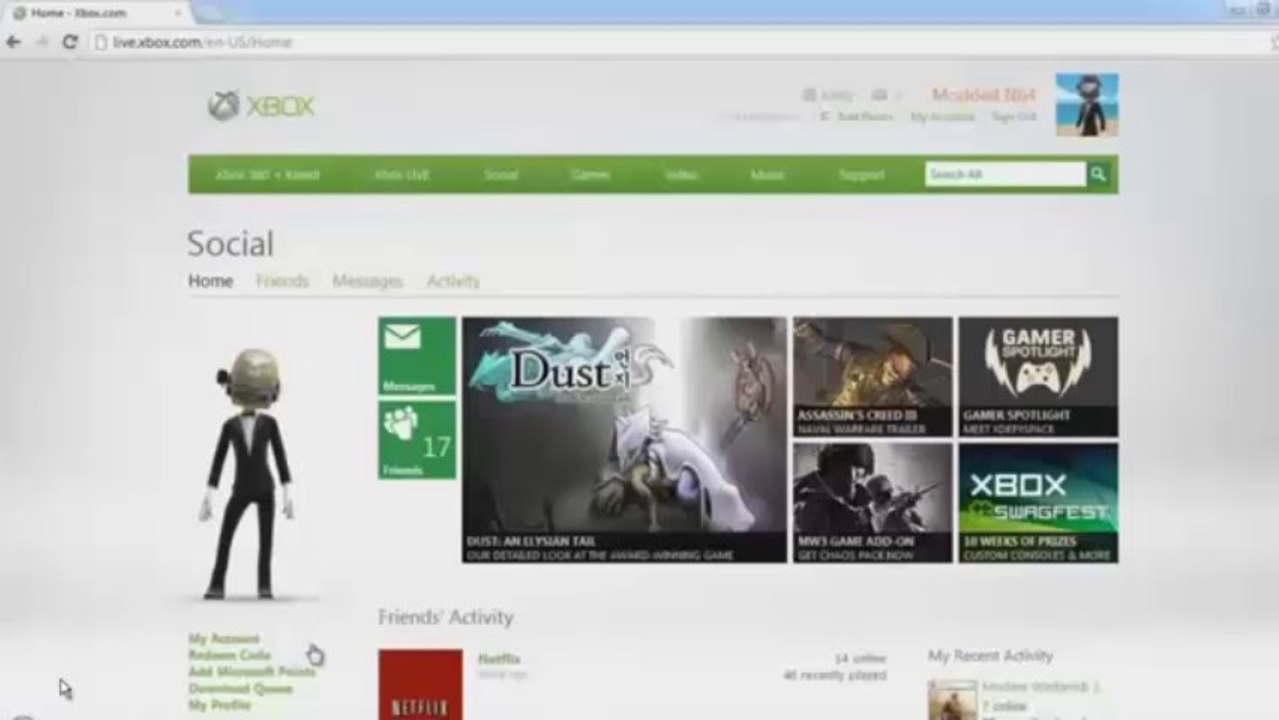The height and width of the screenshot is (720, 1279).
Task: Switch to the Activity tab under Social
Action: (x=453, y=281)
